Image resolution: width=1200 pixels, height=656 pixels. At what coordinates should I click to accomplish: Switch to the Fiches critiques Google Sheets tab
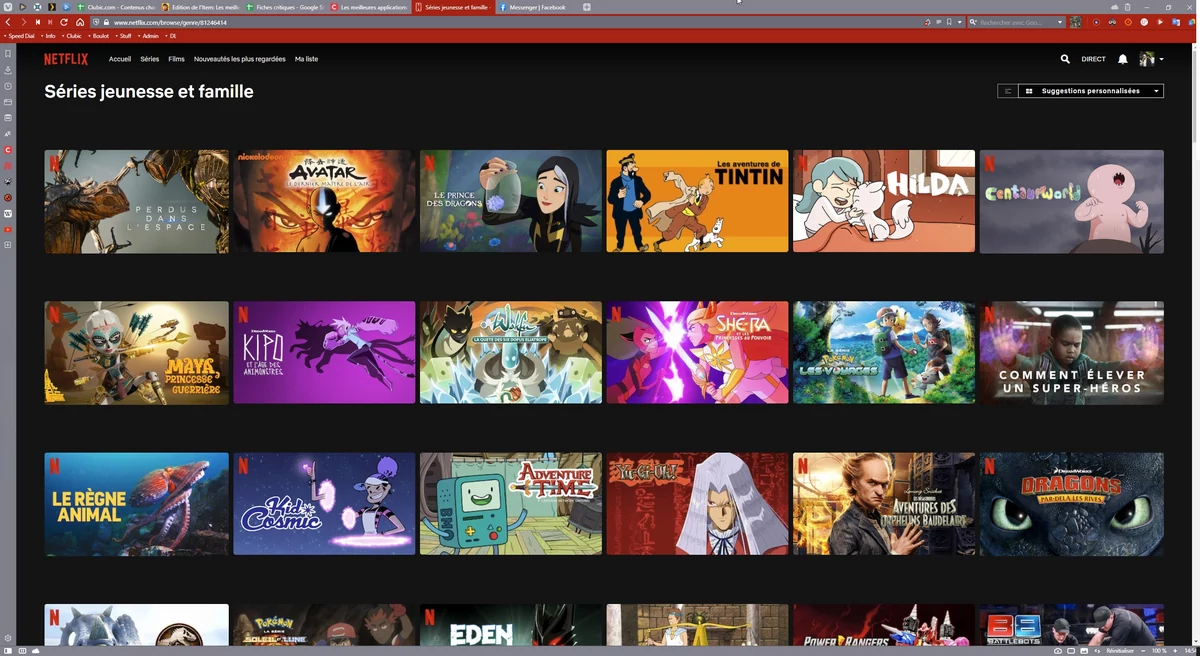[x=285, y=7]
